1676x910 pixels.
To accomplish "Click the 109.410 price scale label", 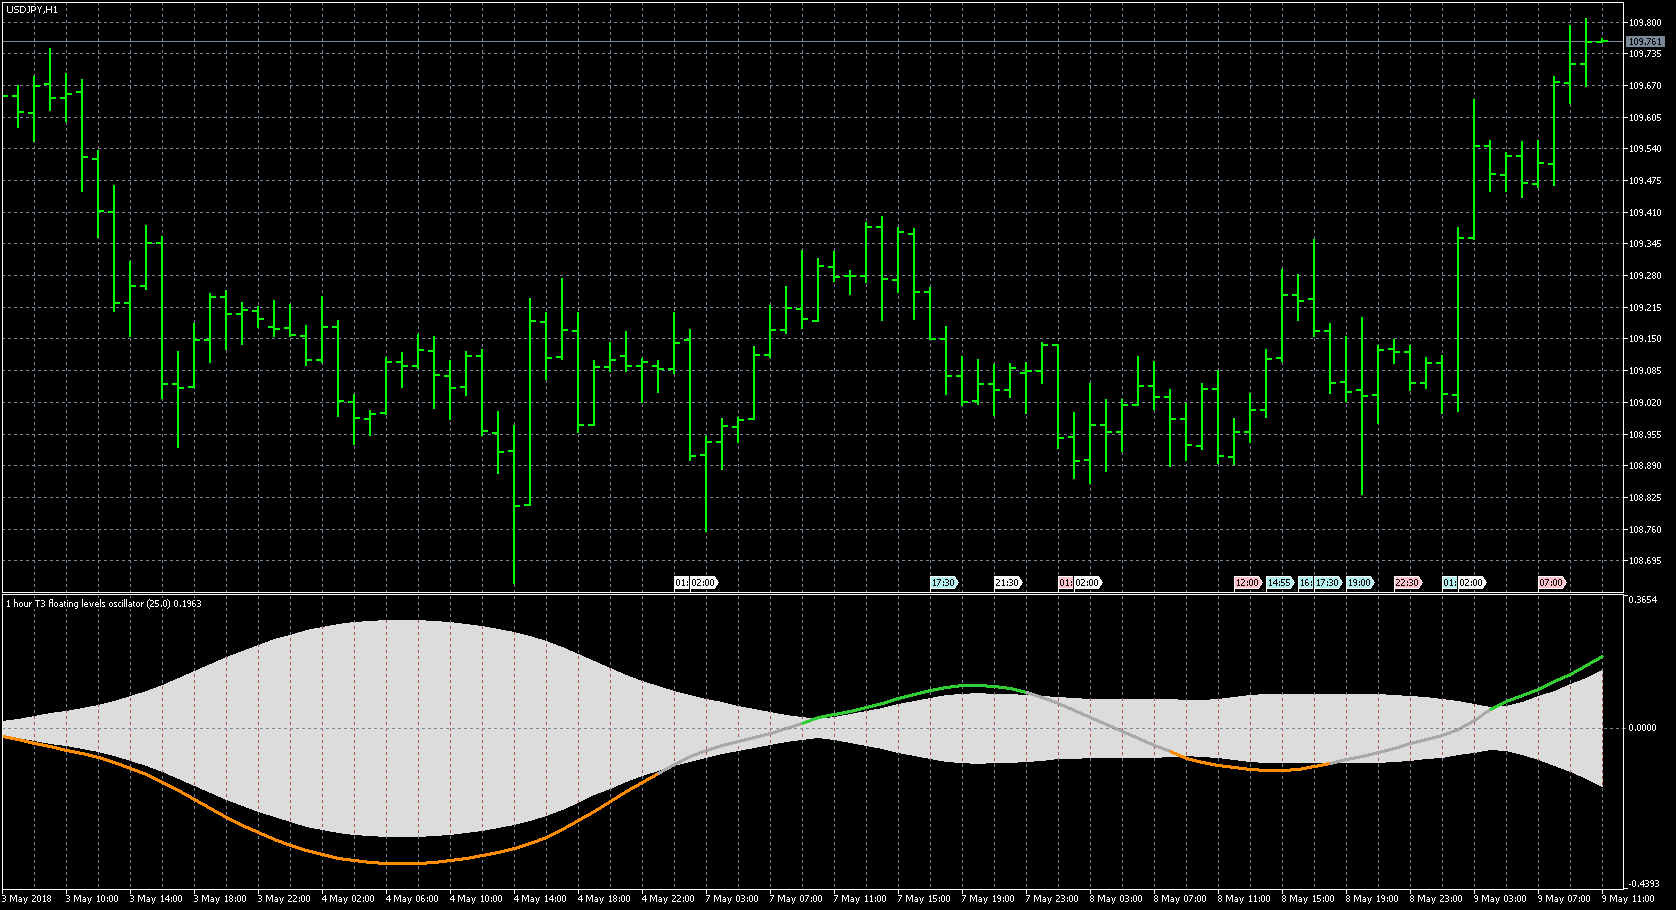I will pyautogui.click(x=1645, y=212).
